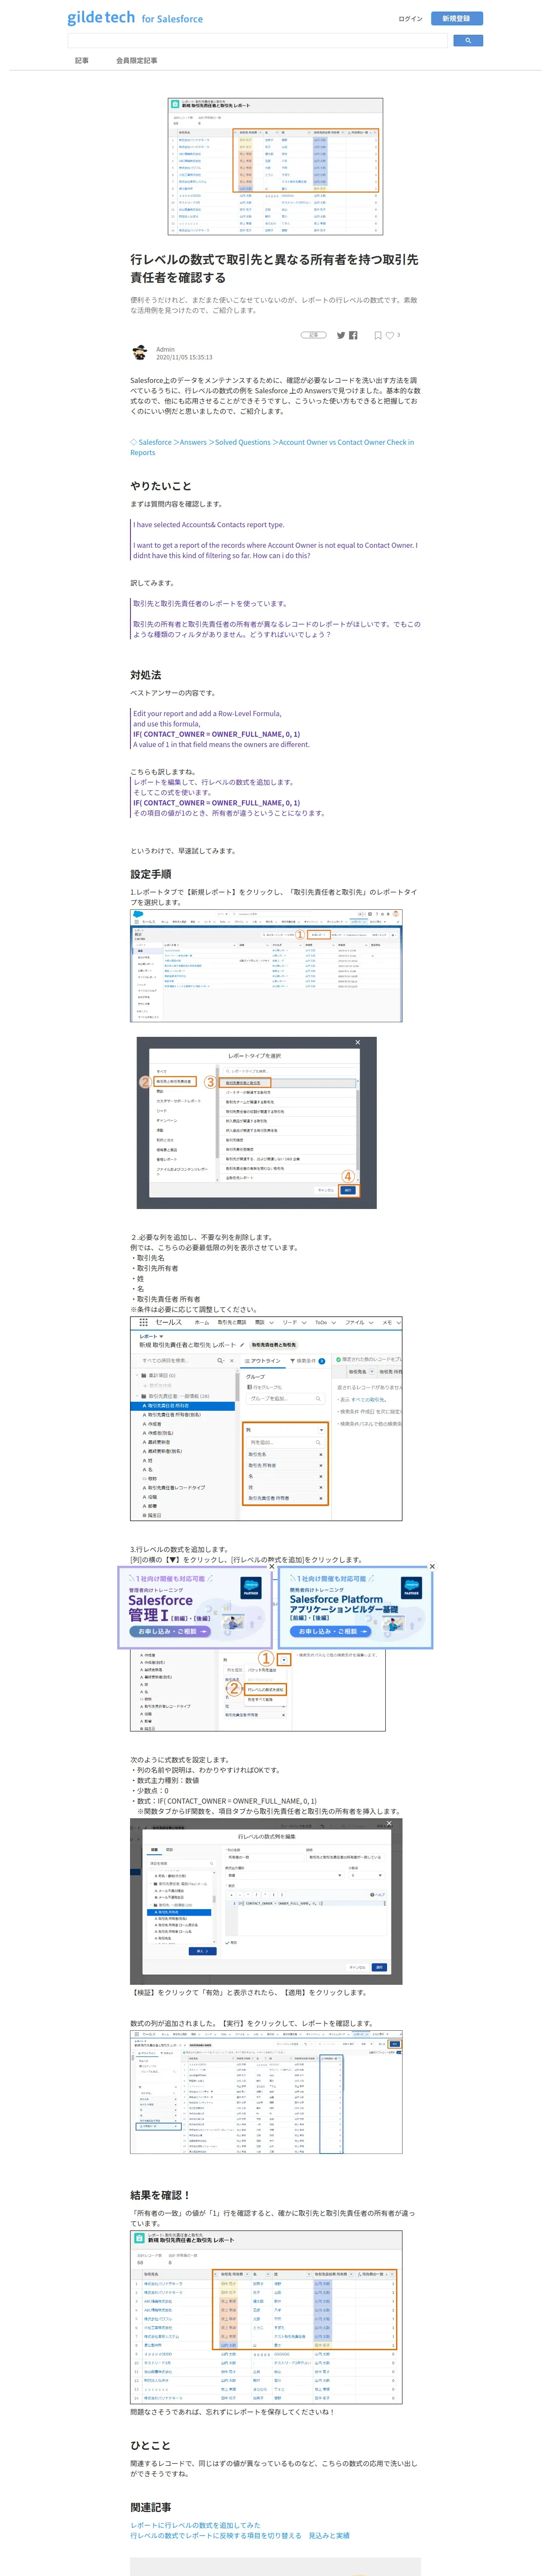Open the Admin author name

coord(165,349)
